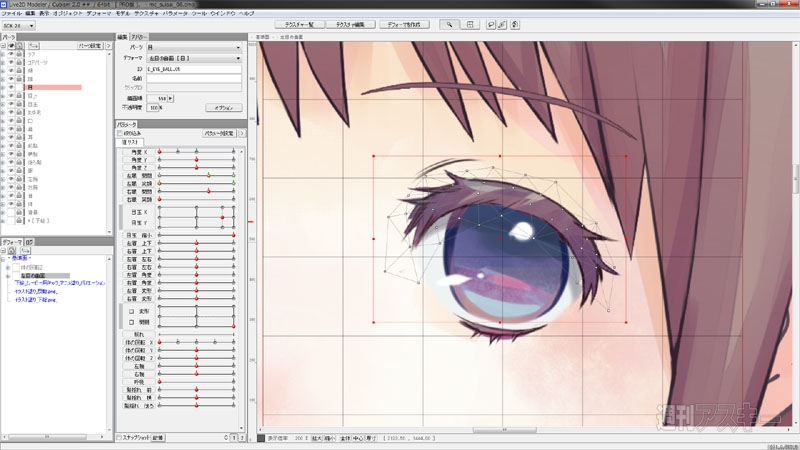
Task: Click the 中心 center button in the status bar
Action: 358,438
